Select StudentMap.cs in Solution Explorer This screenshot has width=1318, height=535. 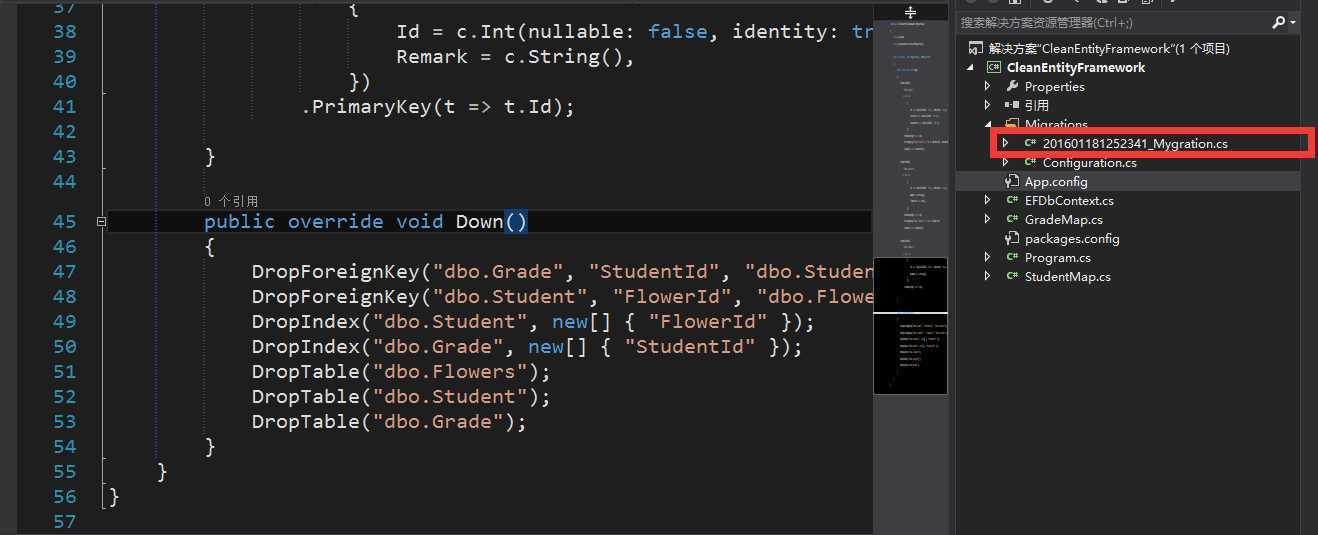(x=1067, y=276)
